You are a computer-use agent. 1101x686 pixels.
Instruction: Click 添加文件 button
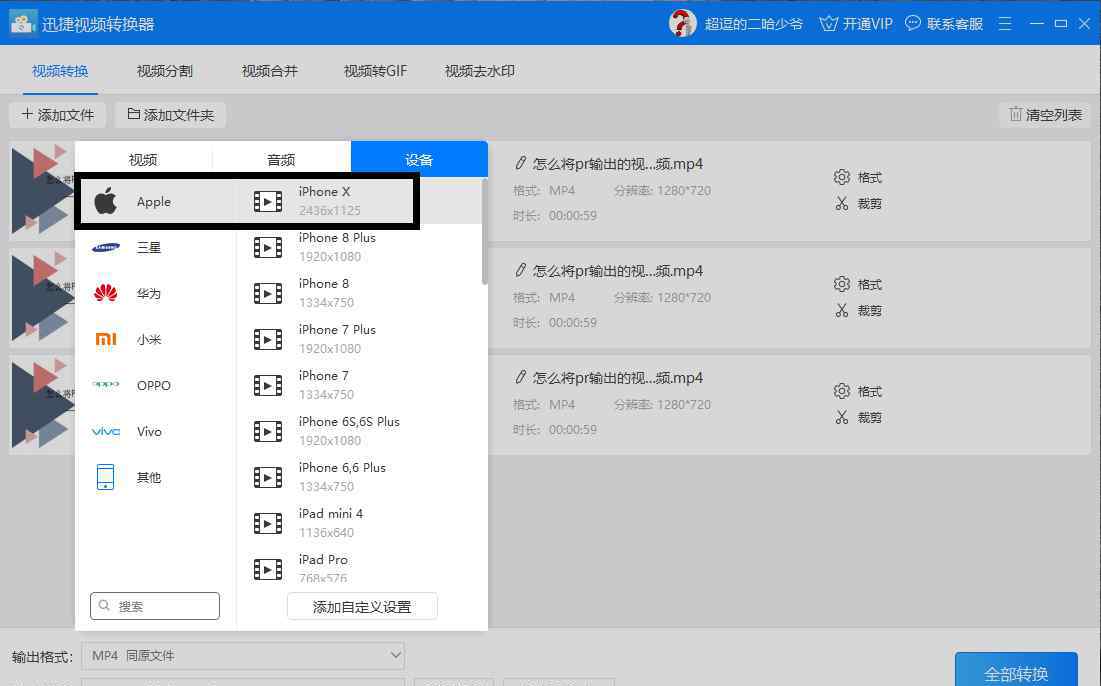(x=58, y=114)
